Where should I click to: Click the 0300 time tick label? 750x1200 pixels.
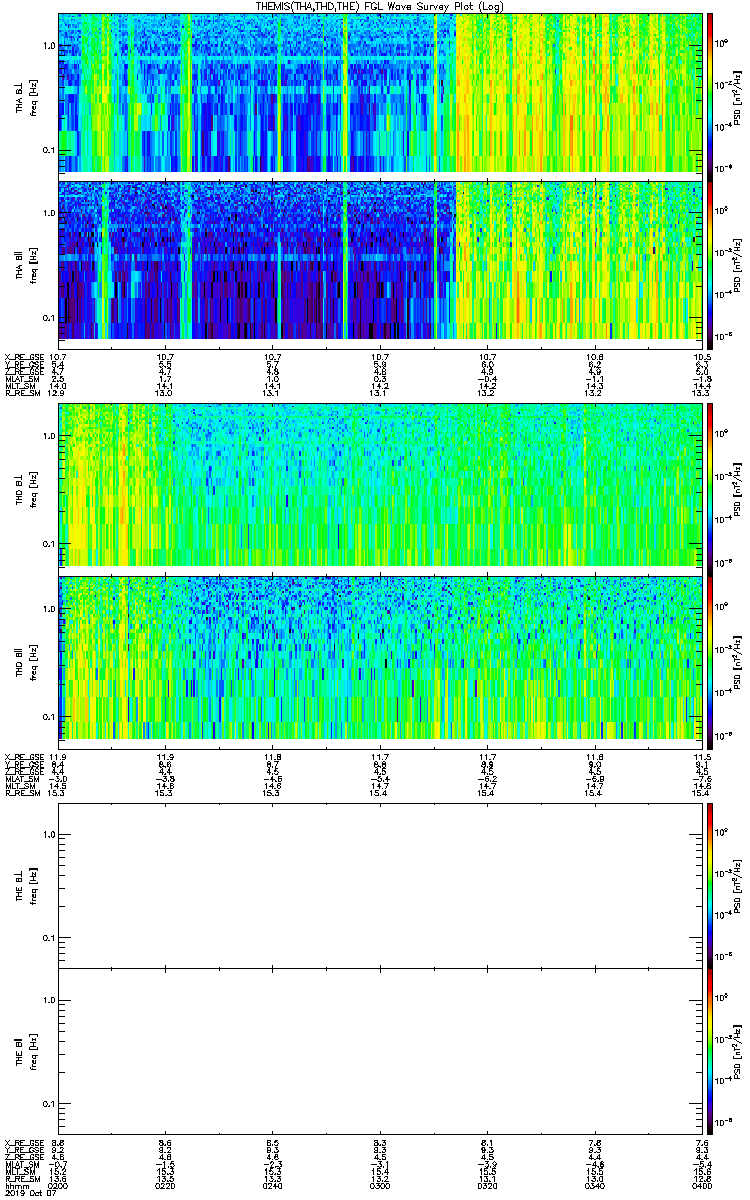(380, 1185)
